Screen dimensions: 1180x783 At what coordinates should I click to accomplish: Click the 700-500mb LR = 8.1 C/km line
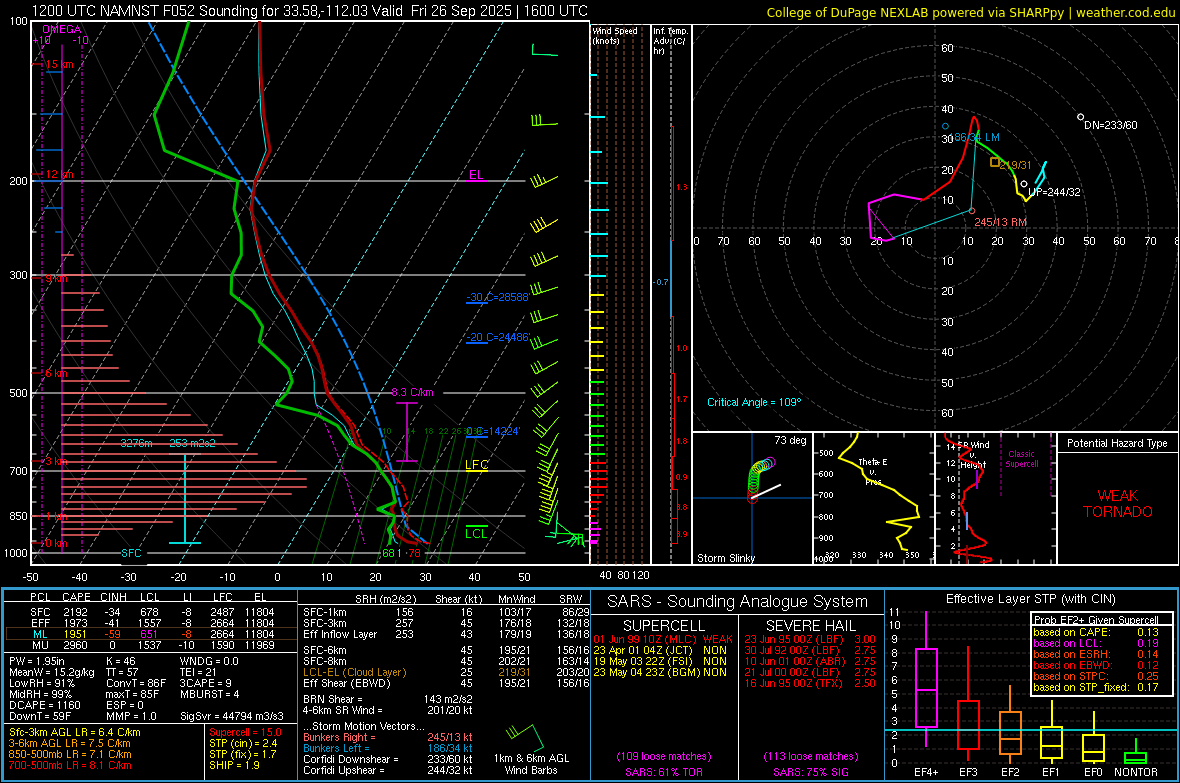[x=70, y=765]
